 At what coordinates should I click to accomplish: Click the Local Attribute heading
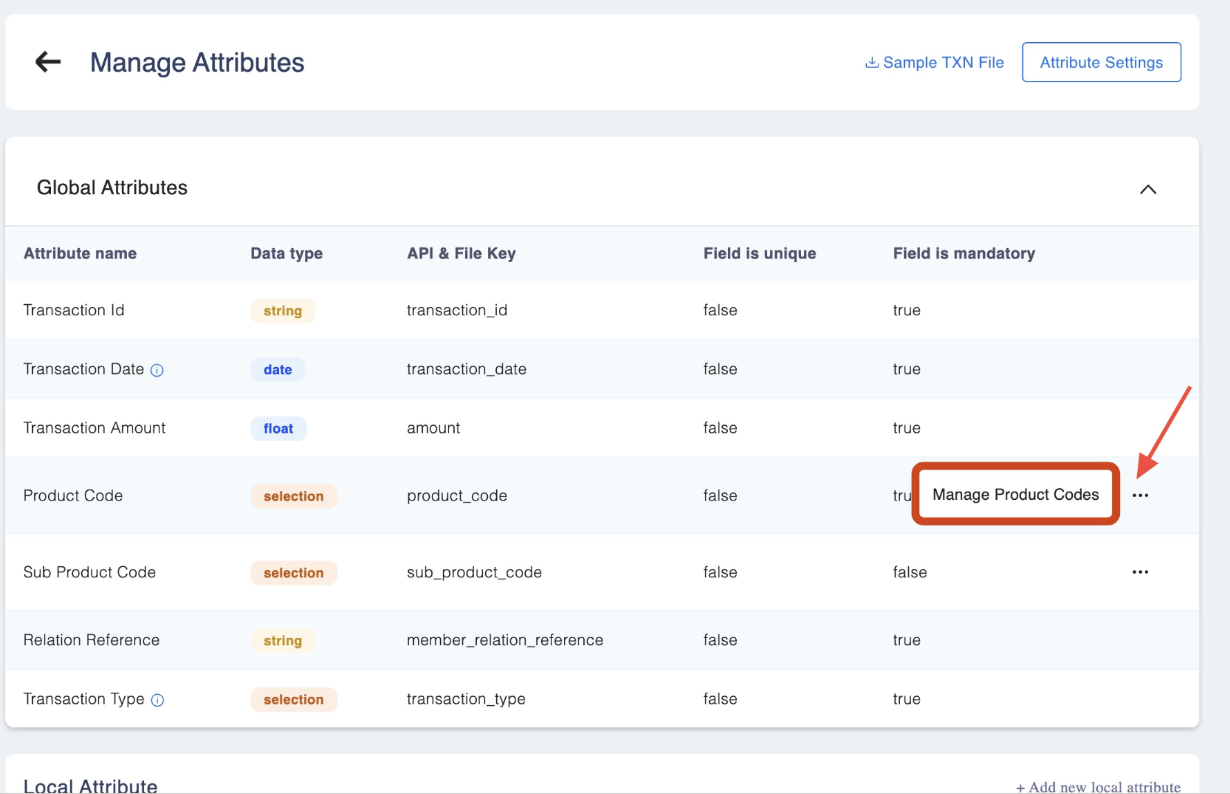click(90, 786)
